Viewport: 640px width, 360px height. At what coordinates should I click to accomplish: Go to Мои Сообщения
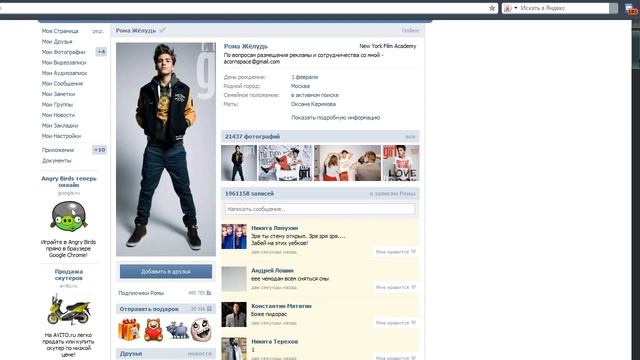[62, 83]
